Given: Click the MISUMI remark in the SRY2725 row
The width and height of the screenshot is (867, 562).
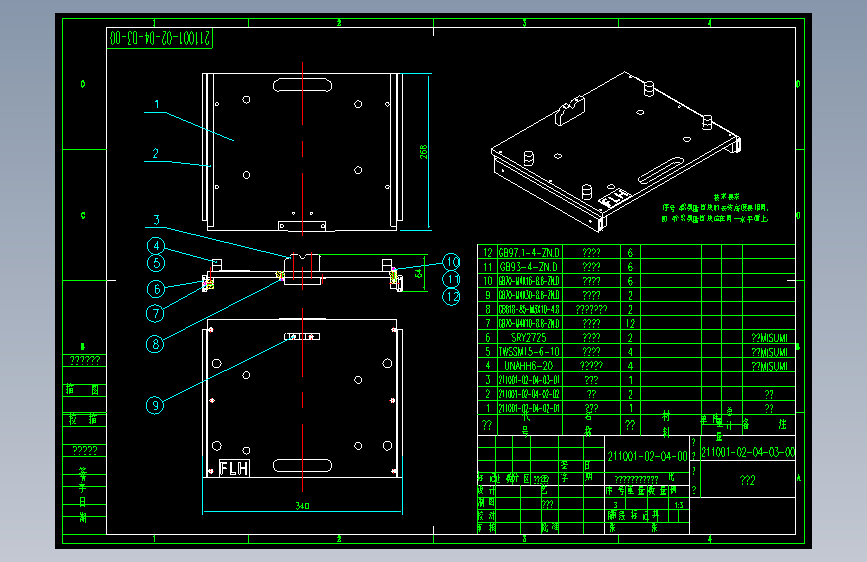Looking at the screenshot, I should coord(769,337).
